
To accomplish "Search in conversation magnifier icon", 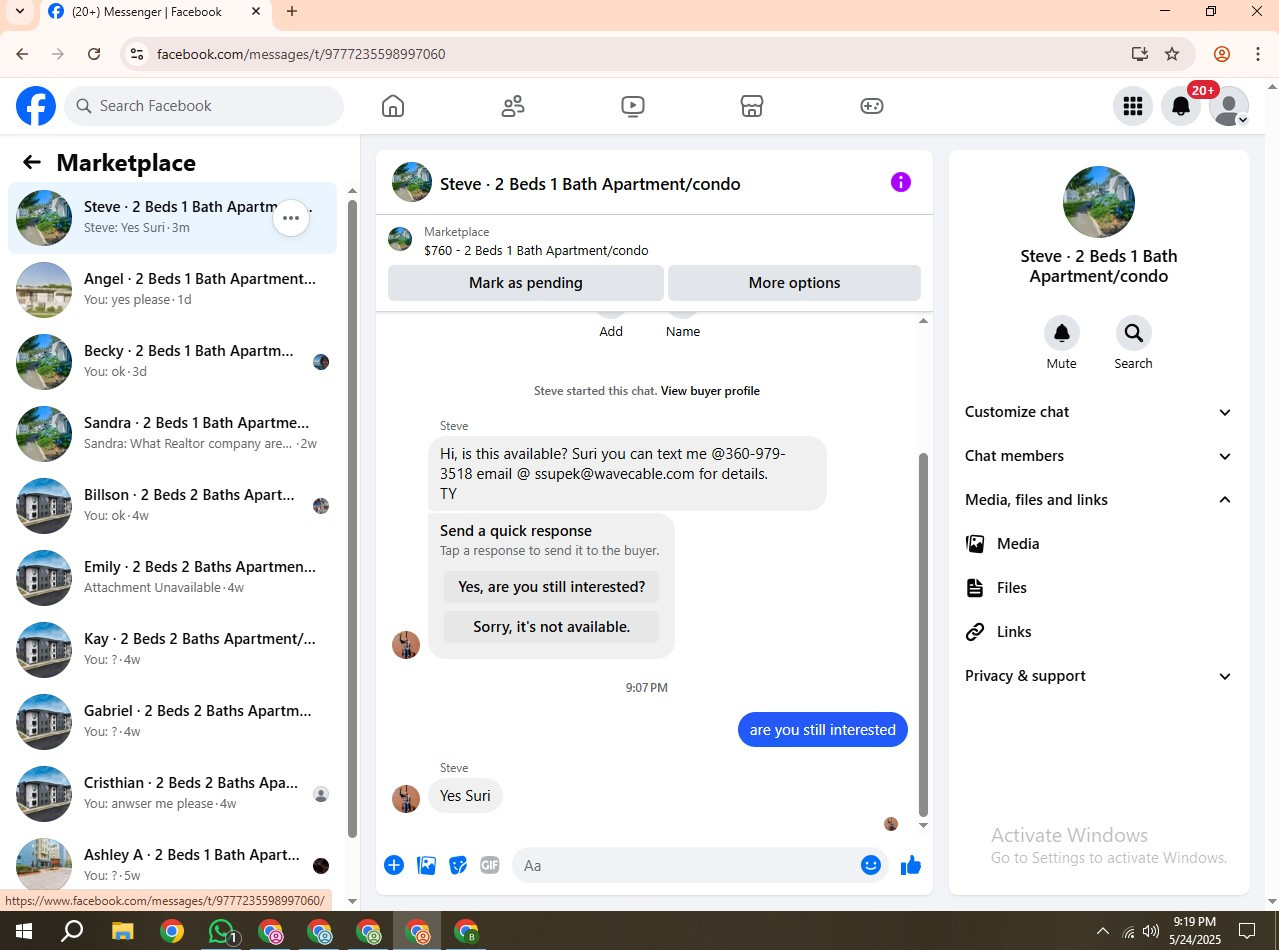I will (1133, 333).
